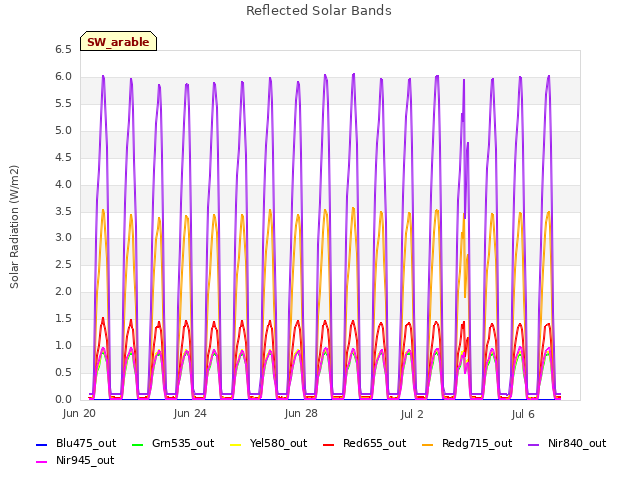Select the Redg715_out legend label

[477, 444]
